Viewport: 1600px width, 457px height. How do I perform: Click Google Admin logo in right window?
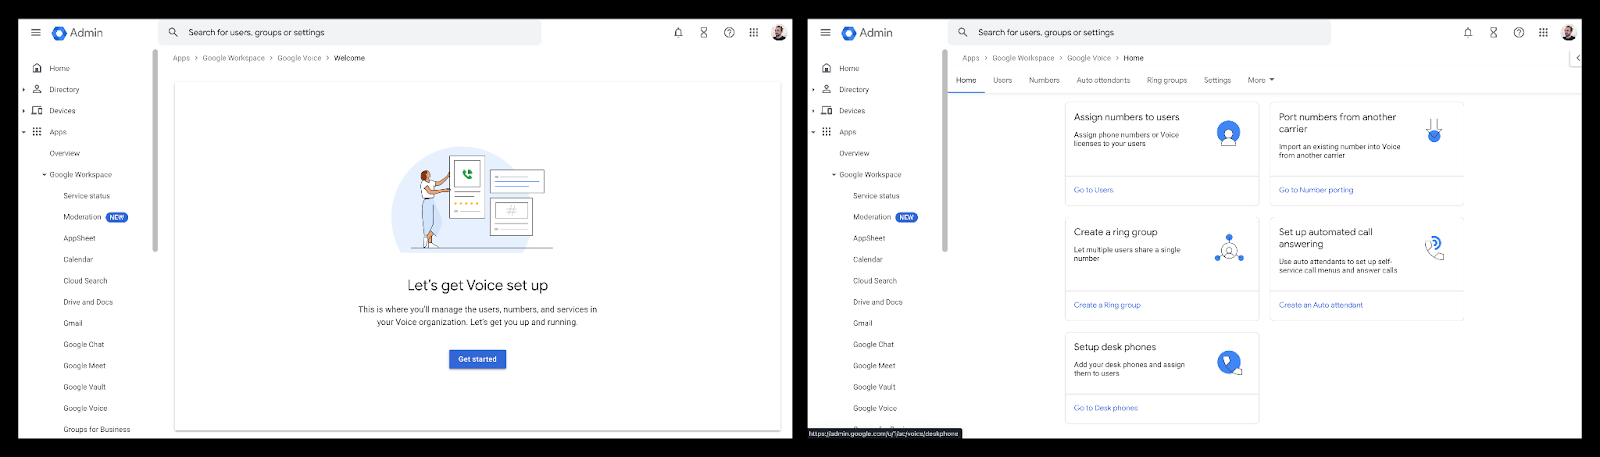click(x=867, y=33)
